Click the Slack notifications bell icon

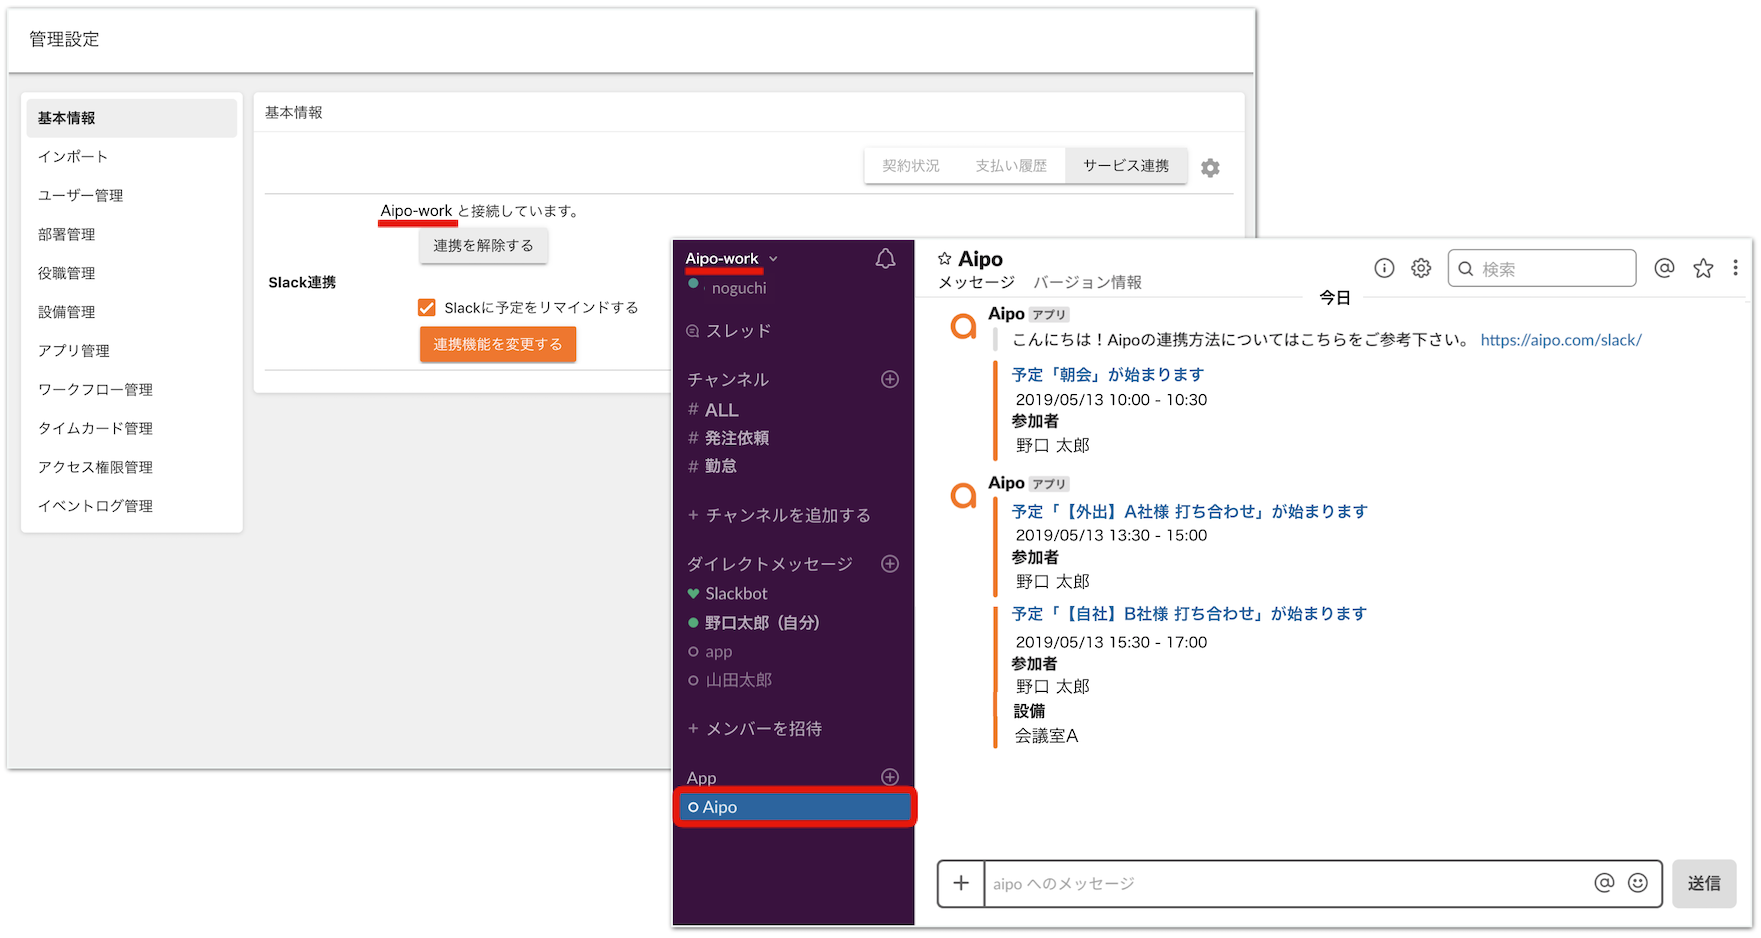(885, 260)
